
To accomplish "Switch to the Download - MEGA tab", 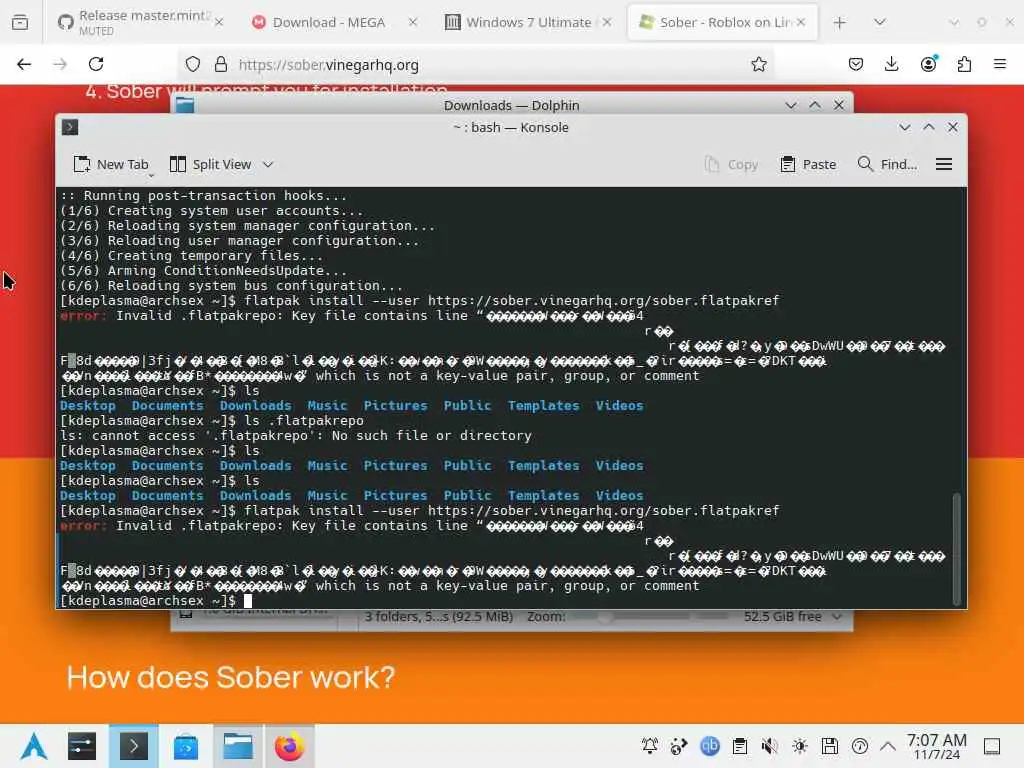I will coord(328,22).
